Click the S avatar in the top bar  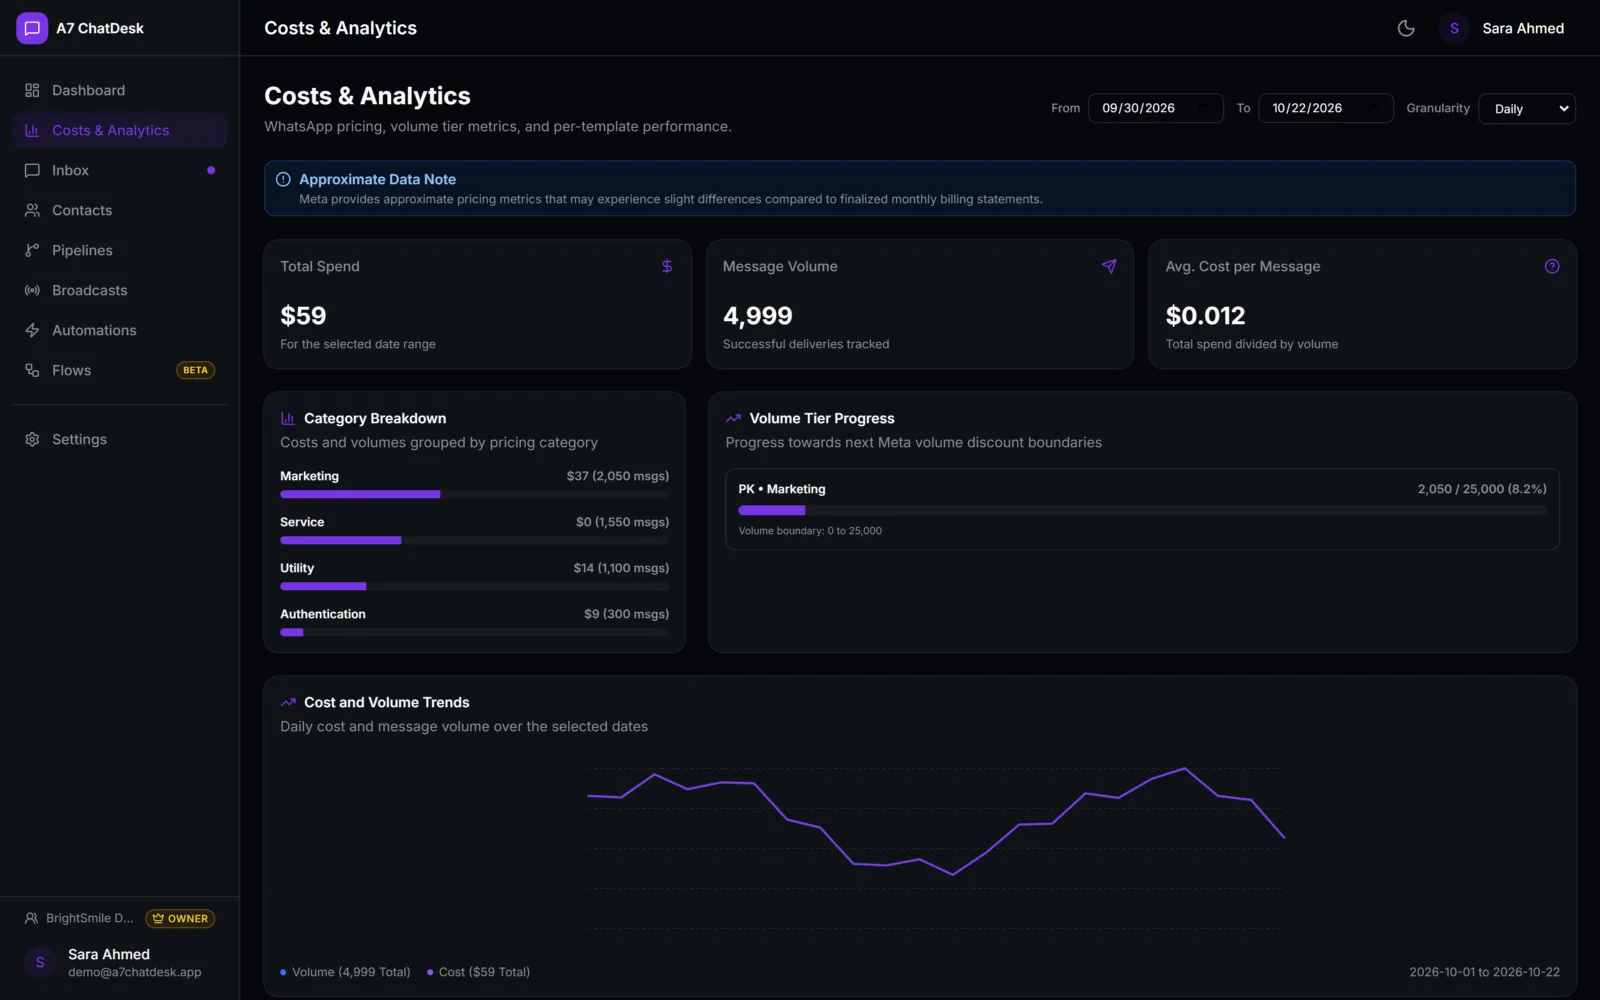[x=1454, y=28]
